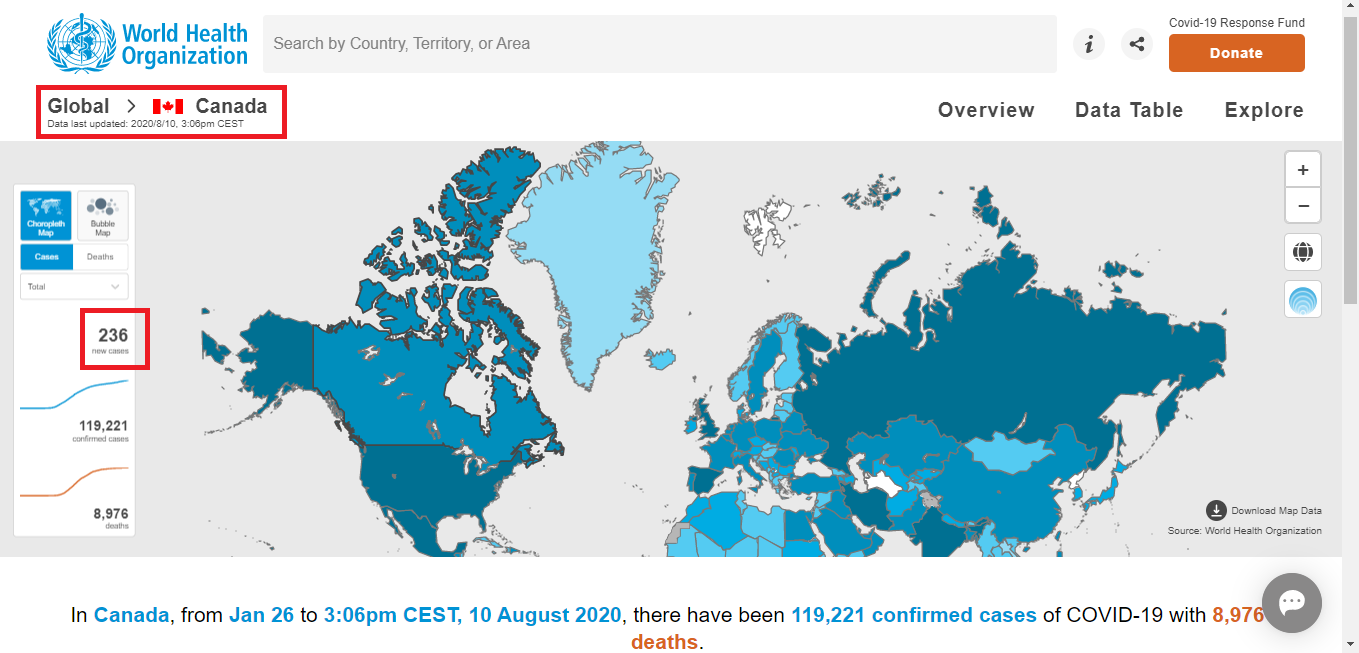Image resolution: width=1359 pixels, height=653 pixels.
Task: Click the Canada flag in the breadcrumb
Action: click(x=168, y=106)
